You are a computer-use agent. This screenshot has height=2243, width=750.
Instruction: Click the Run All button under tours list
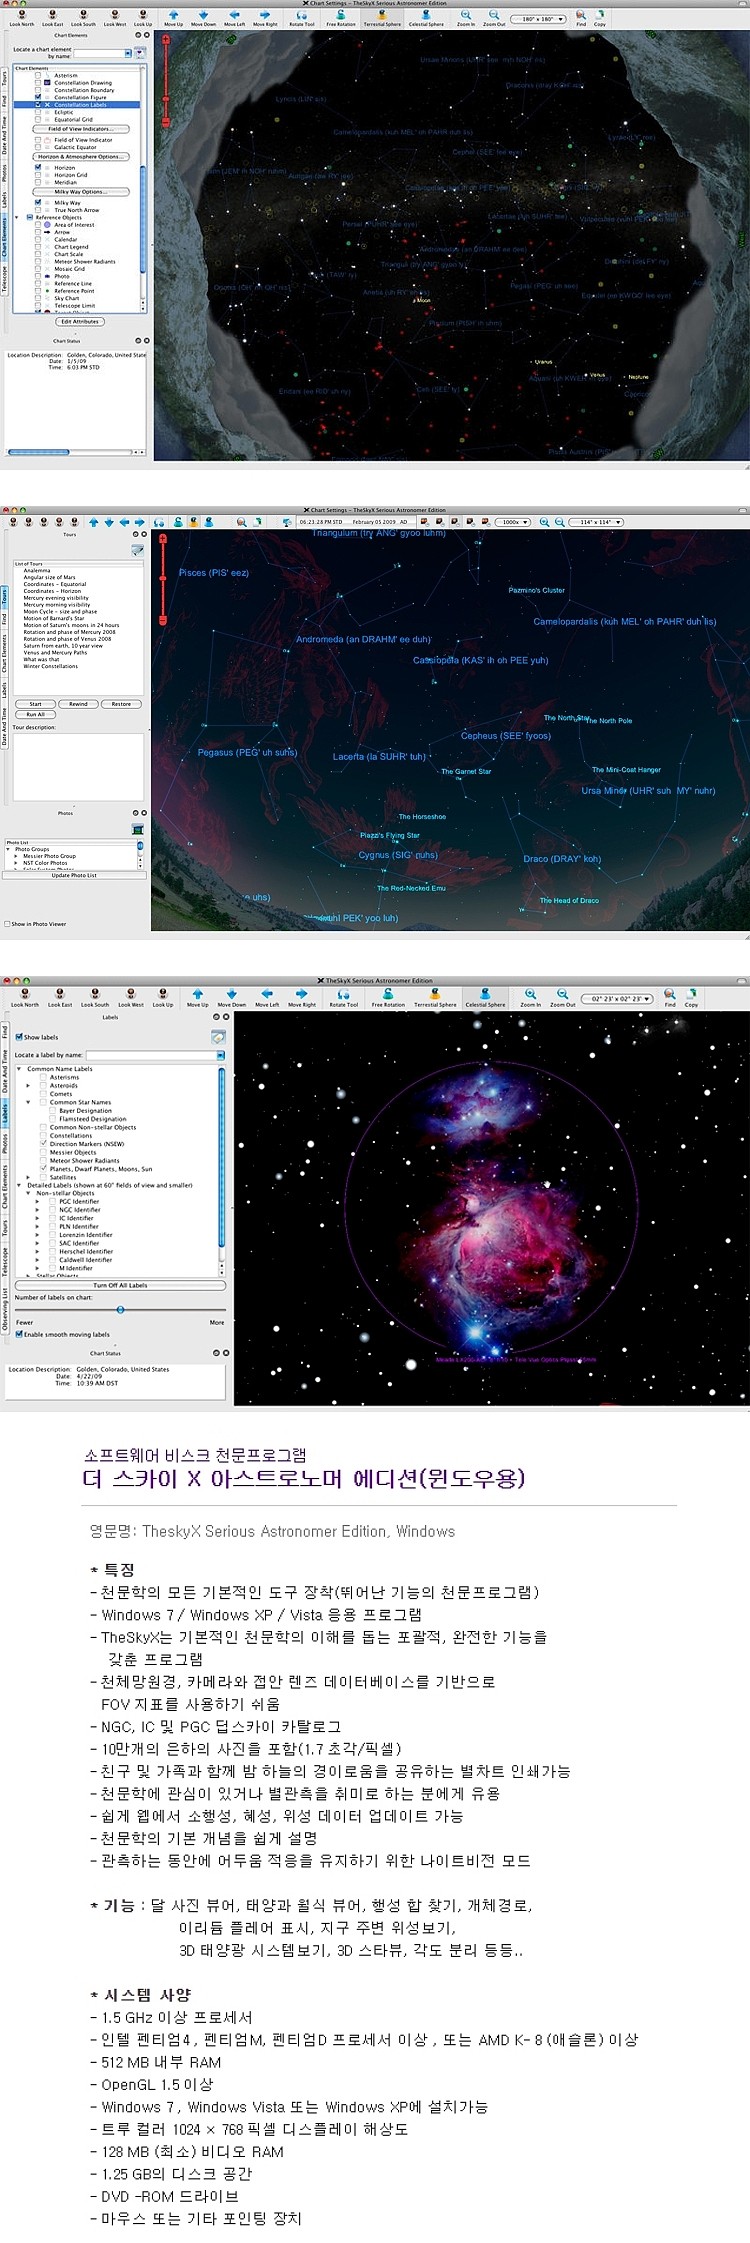(35, 714)
